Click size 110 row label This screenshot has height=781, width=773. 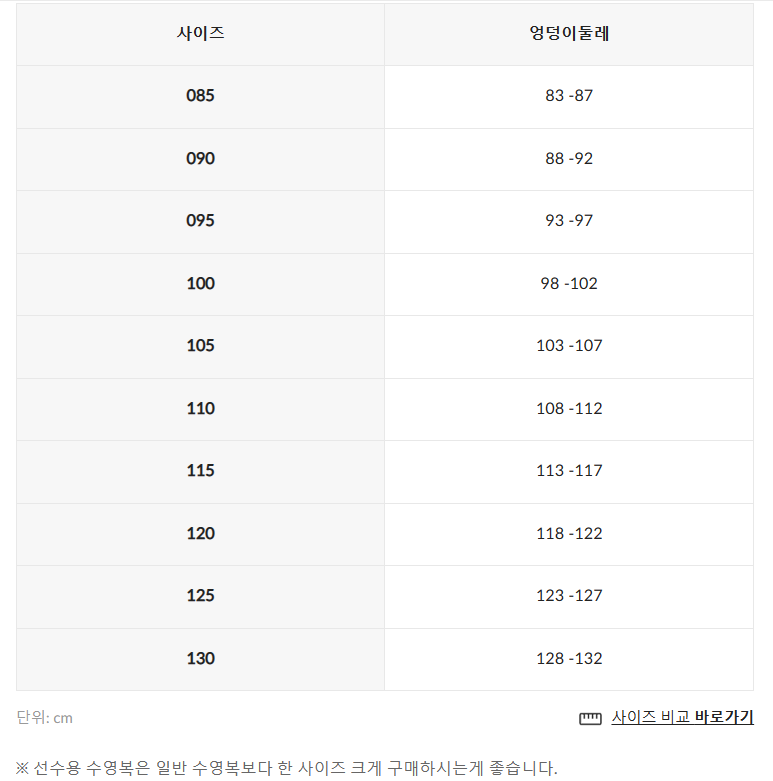click(200, 409)
